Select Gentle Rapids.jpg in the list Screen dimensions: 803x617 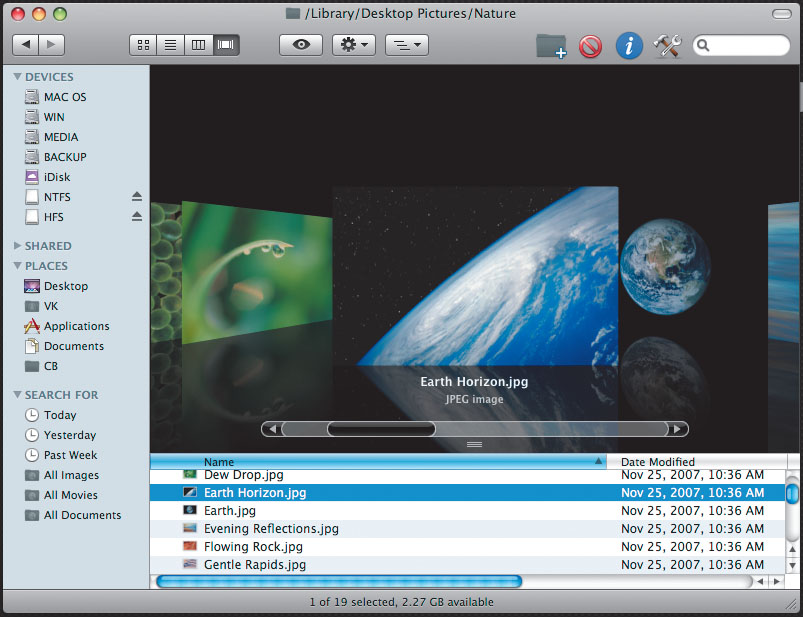tap(468, 564)
